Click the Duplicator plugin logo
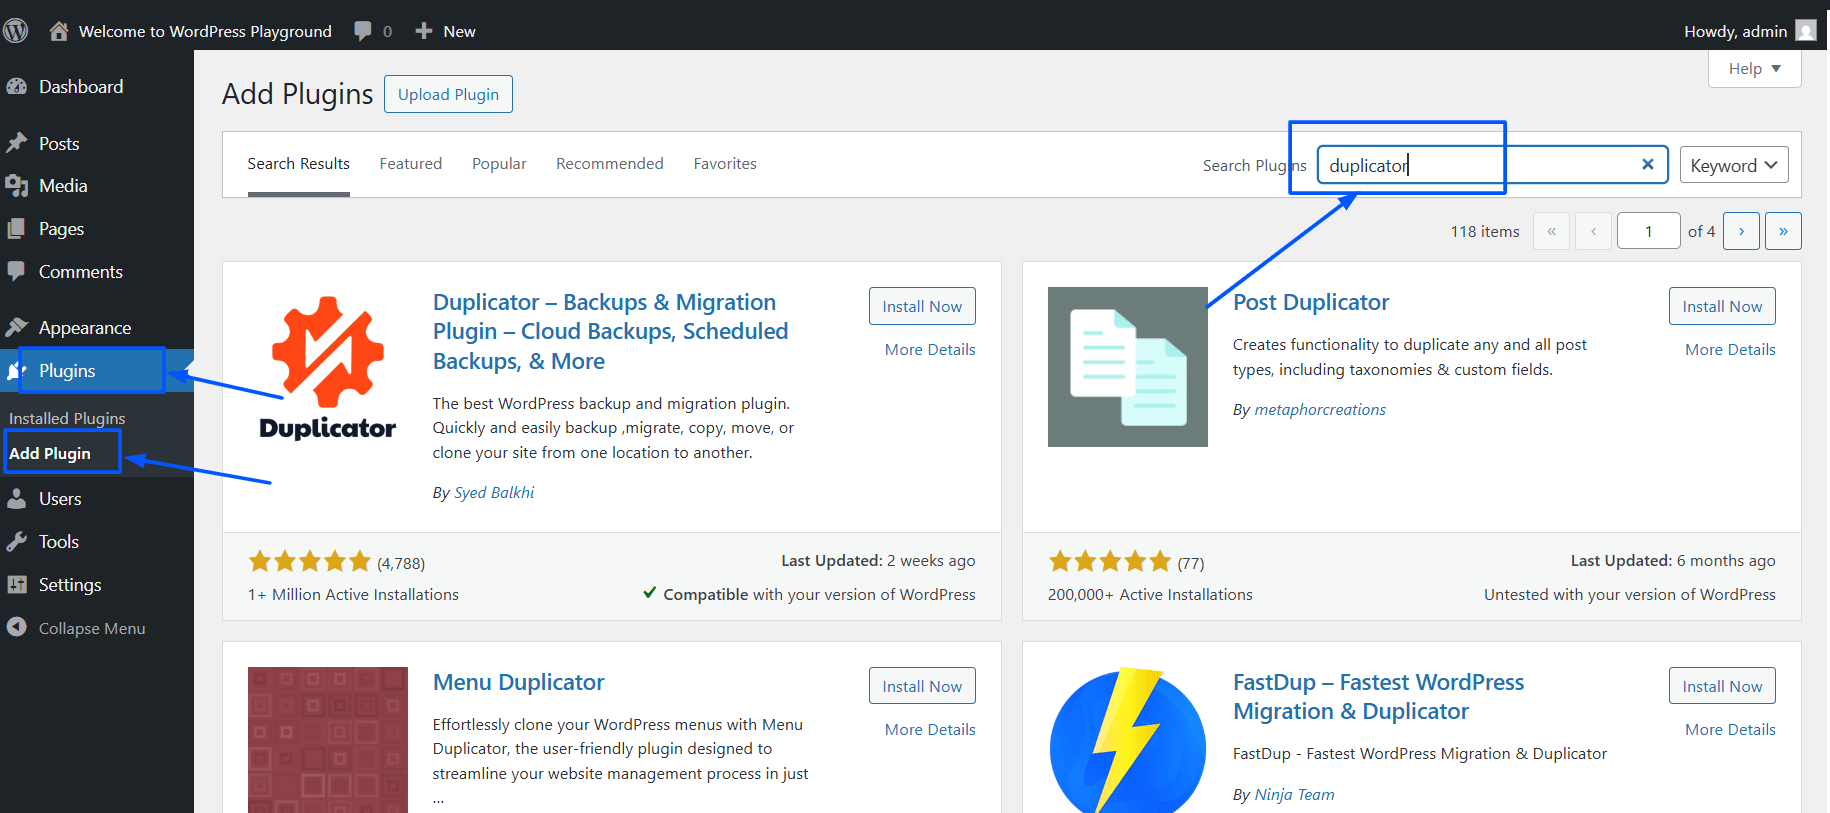The height and width of the screenshot is (813, 1830). pos(328,368)
